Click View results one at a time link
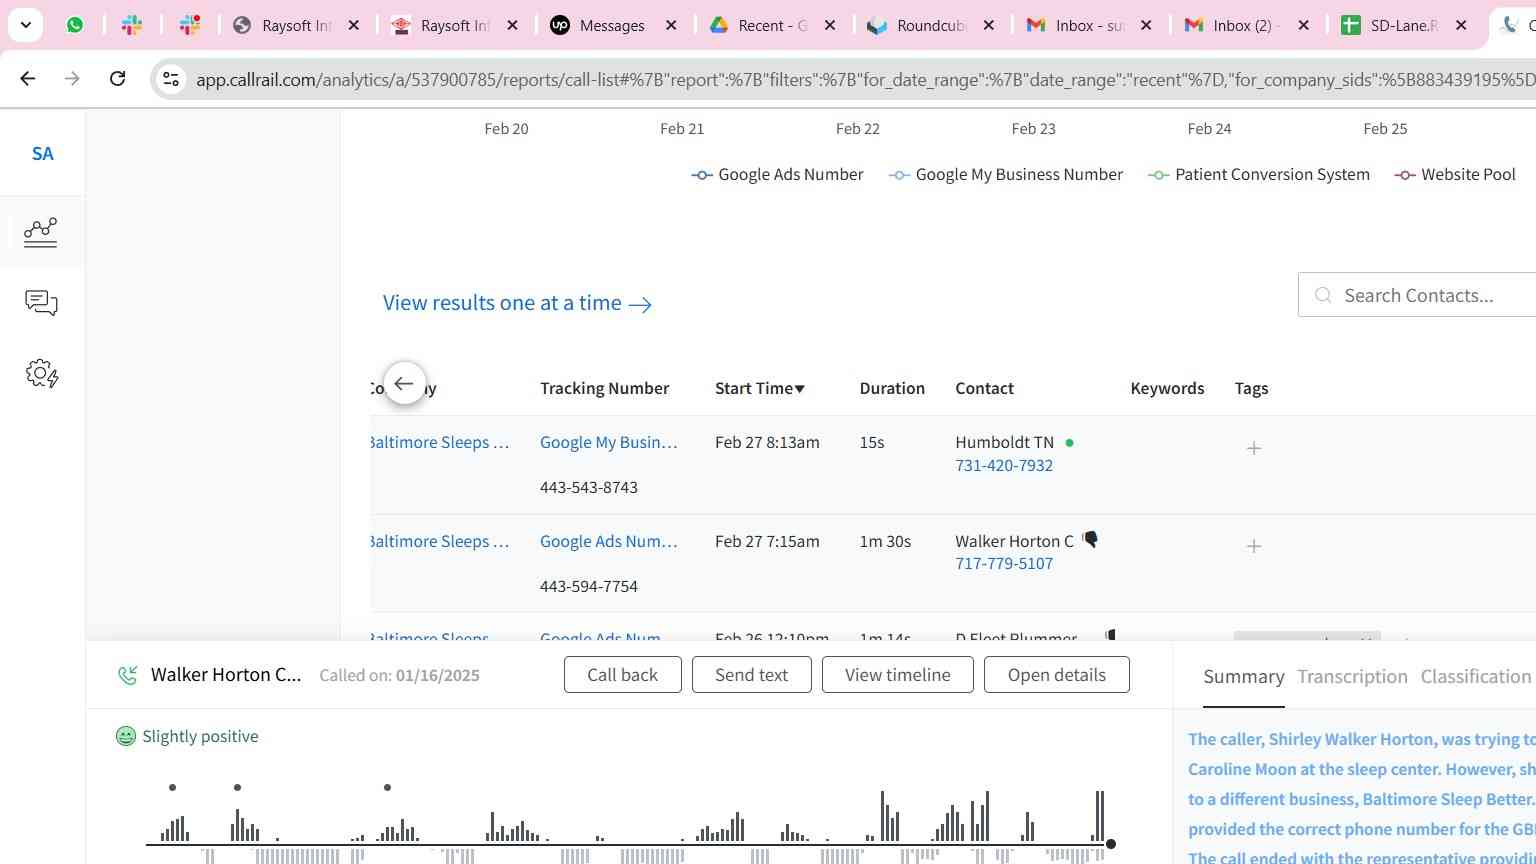Screen dimensions: 1536x864 click(517, 303)
